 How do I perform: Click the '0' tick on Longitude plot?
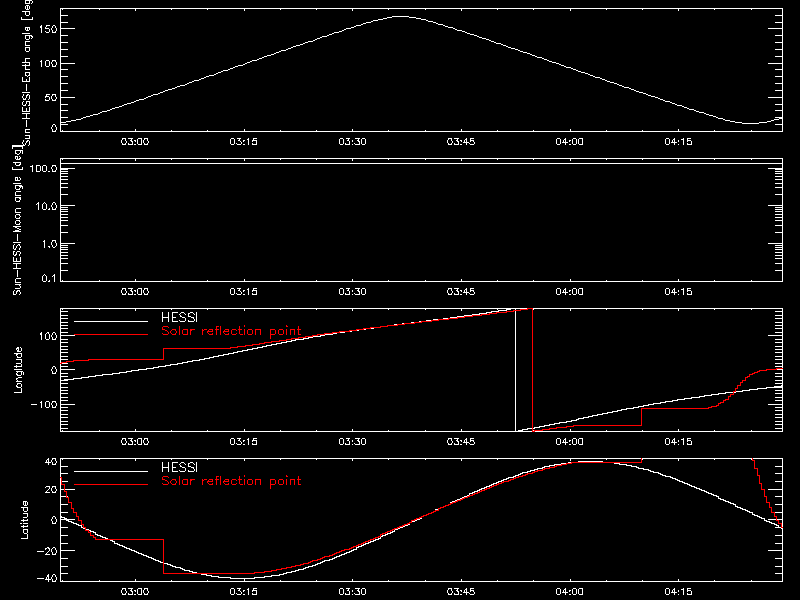(x=54, y=370)
